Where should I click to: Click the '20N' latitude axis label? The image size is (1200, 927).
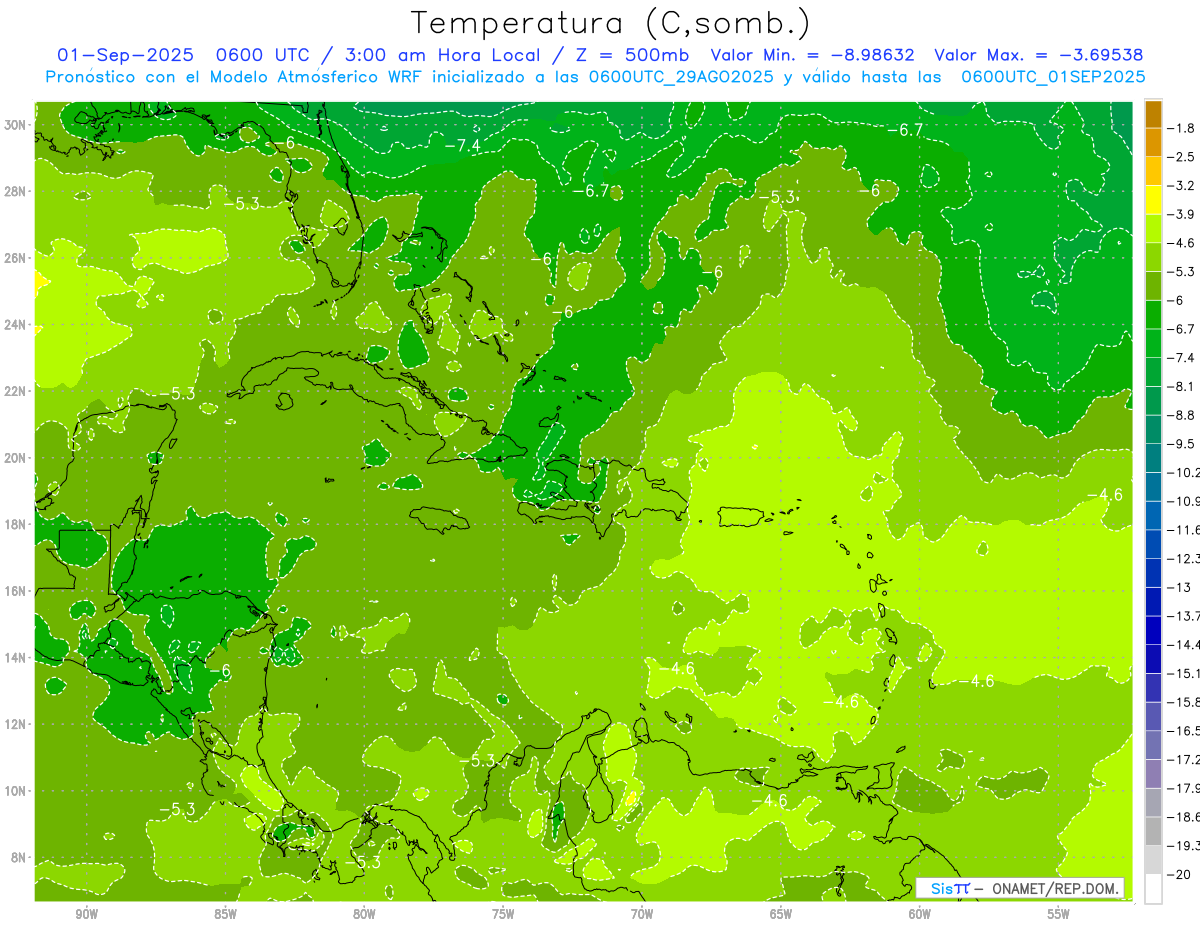(x=15, y=458)
